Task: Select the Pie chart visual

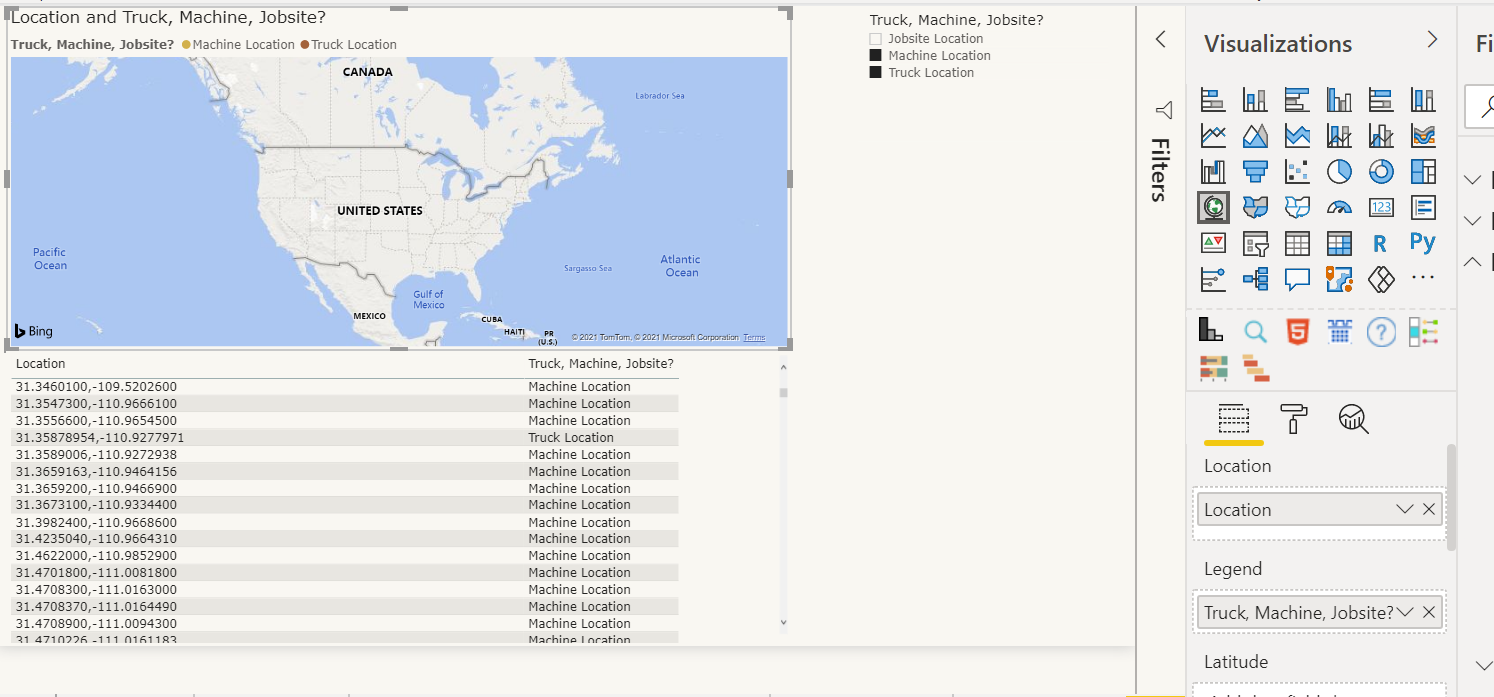Action: point(1339,171)
